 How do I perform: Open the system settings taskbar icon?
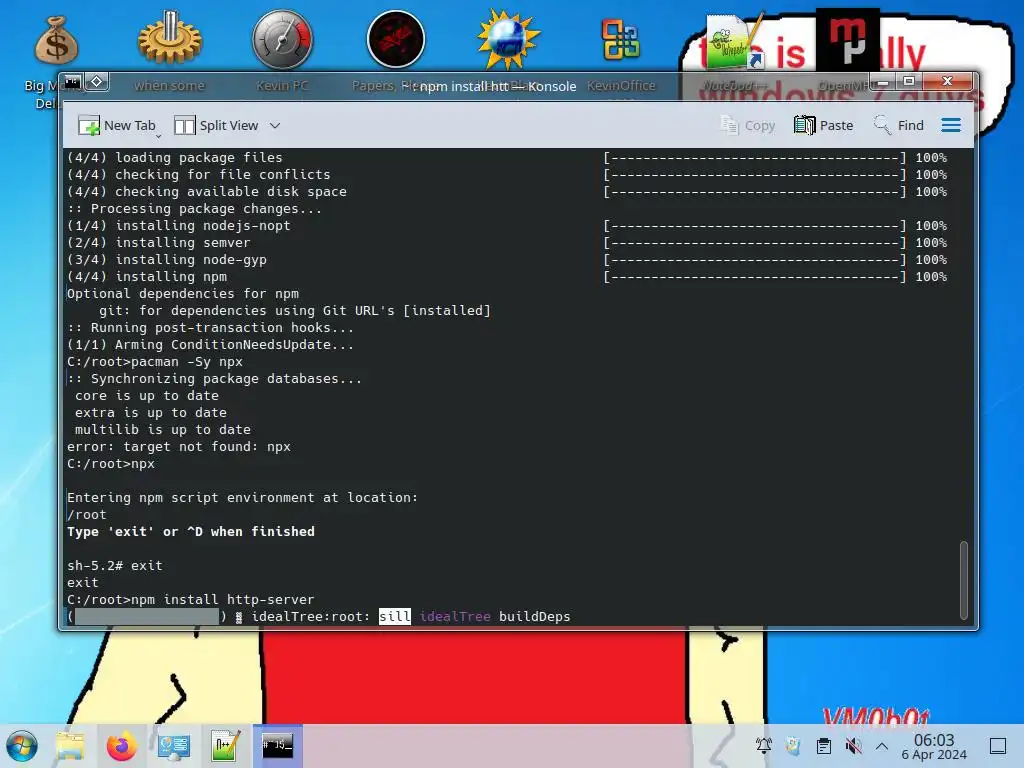[x=173, y=746]
